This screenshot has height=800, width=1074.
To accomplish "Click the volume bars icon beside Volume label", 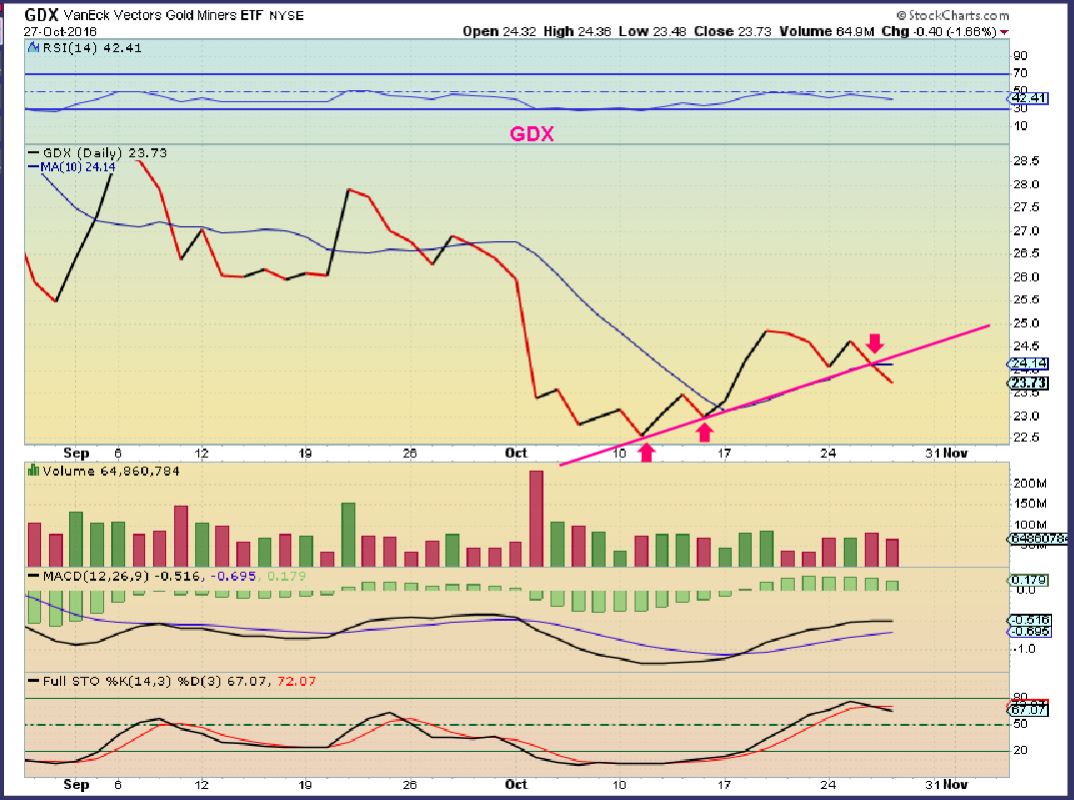I will click(33, 471).
